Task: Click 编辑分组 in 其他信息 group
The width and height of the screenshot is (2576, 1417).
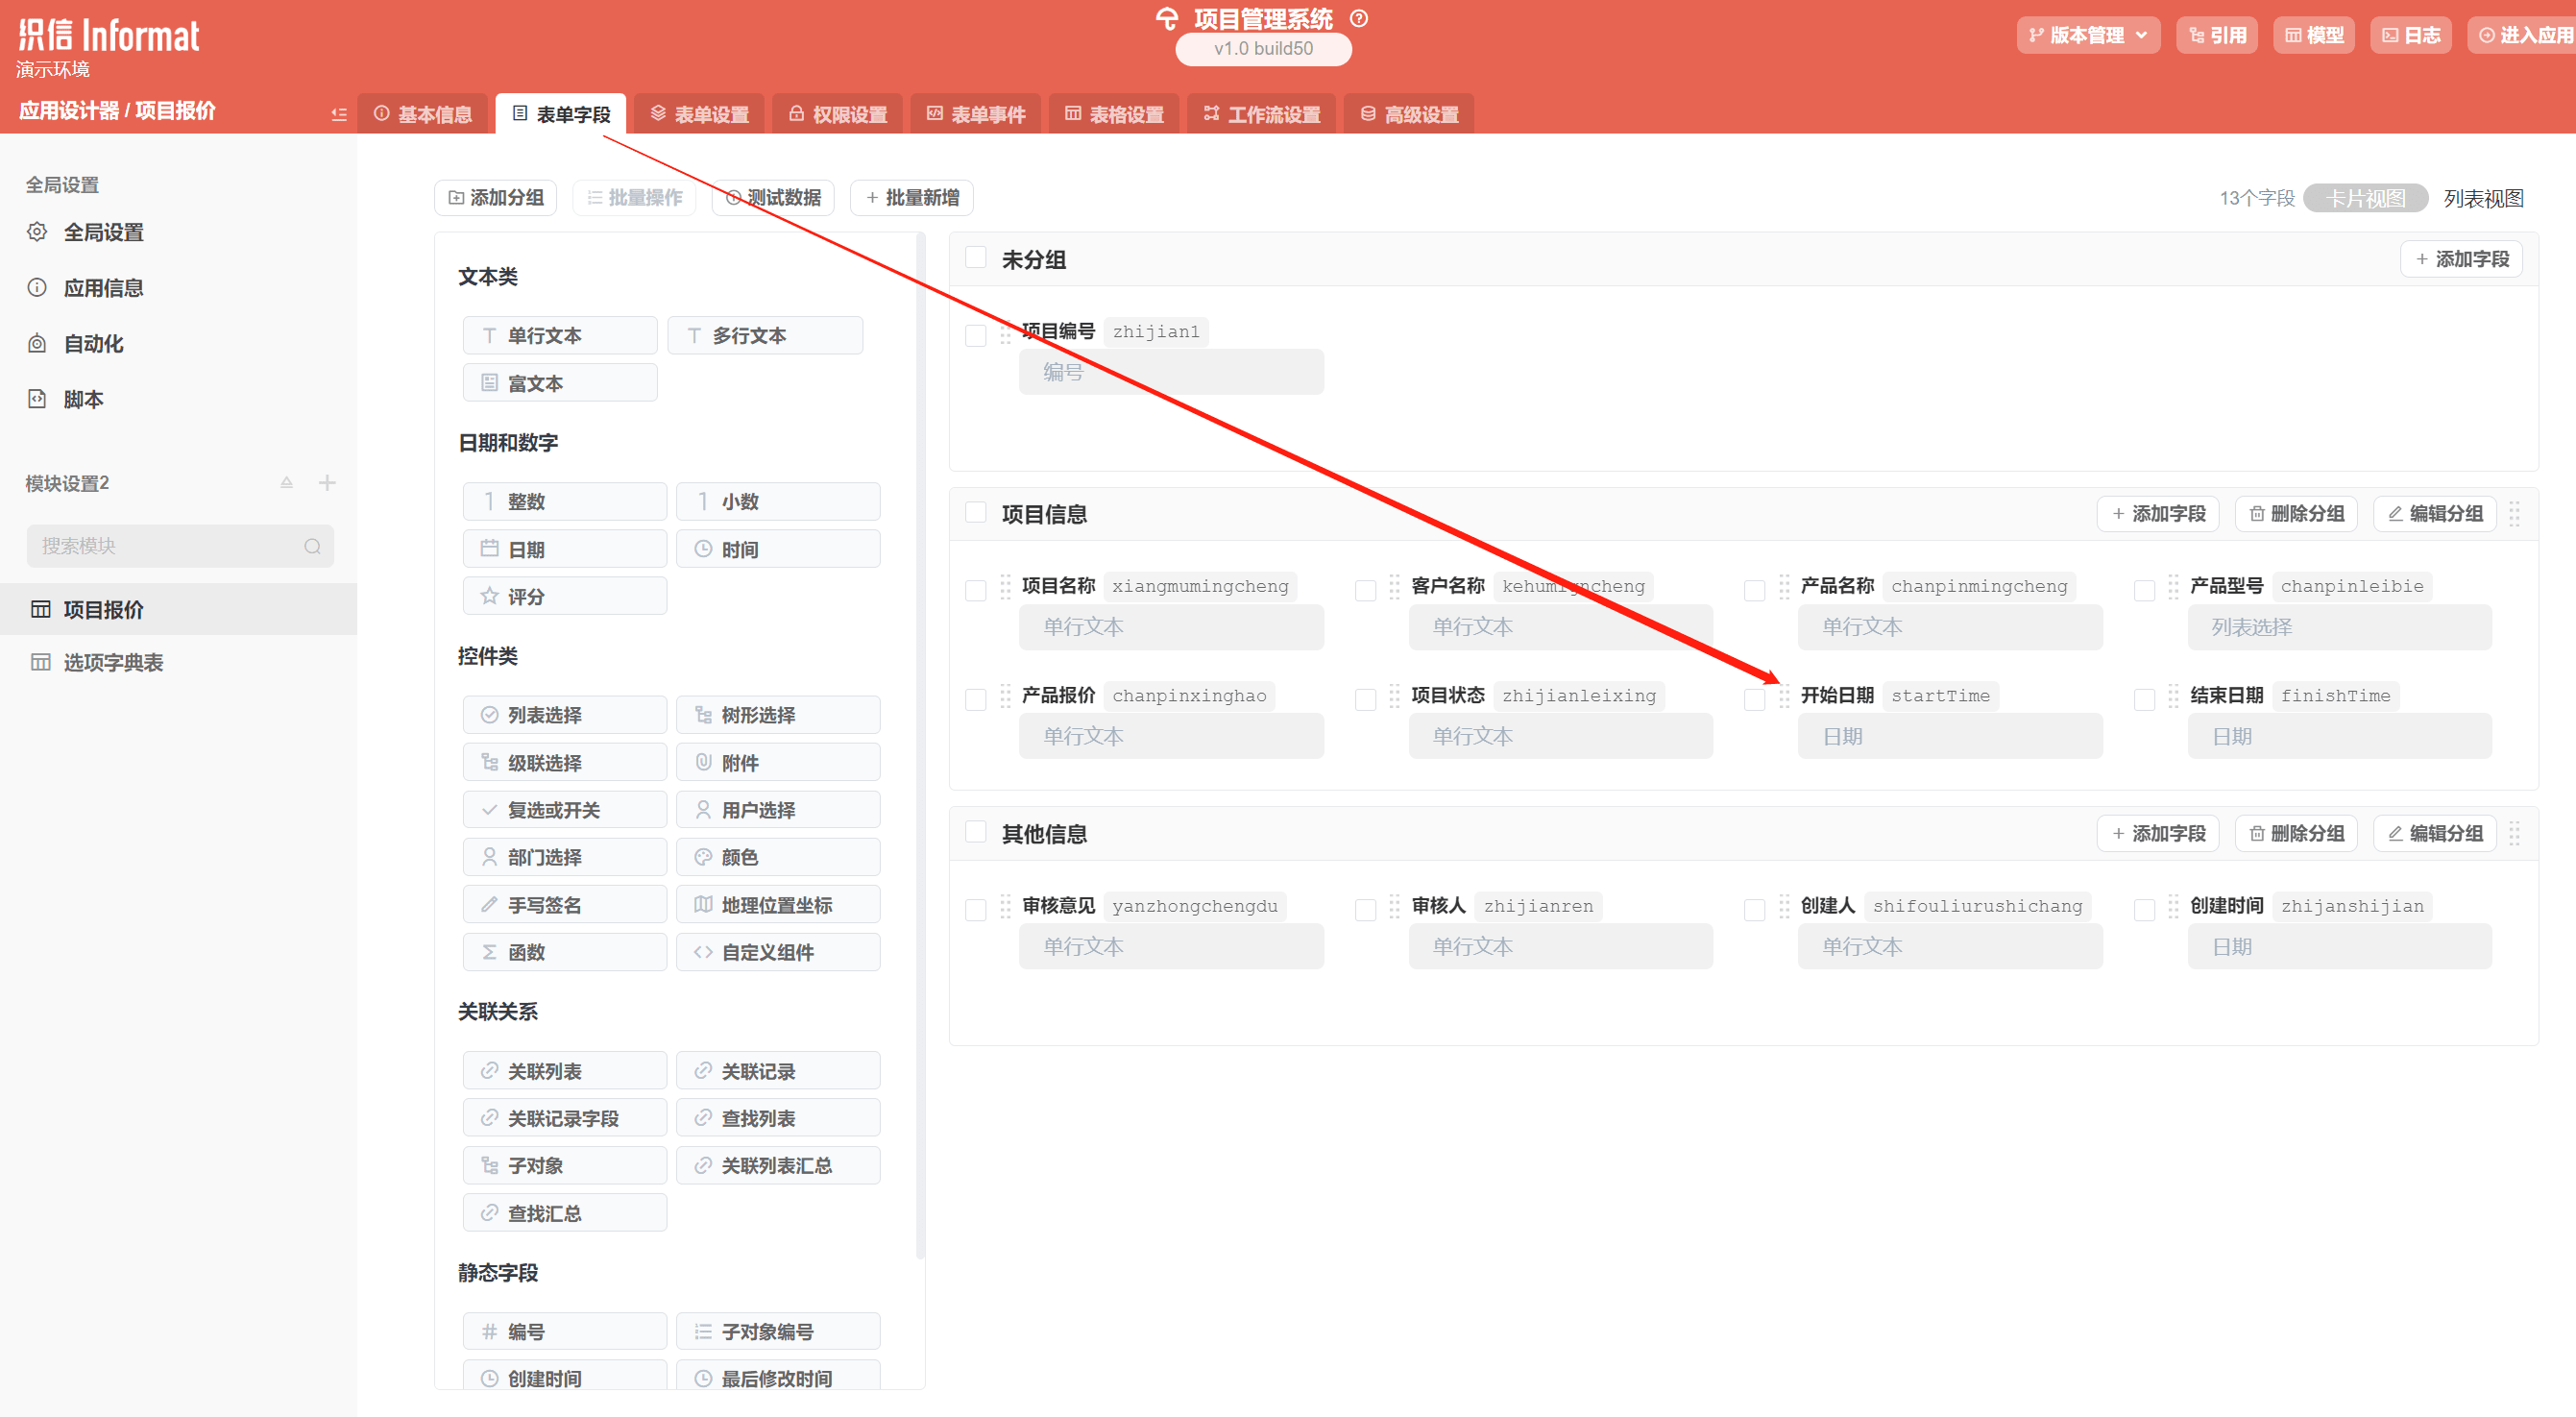Action: [2434, 833]
